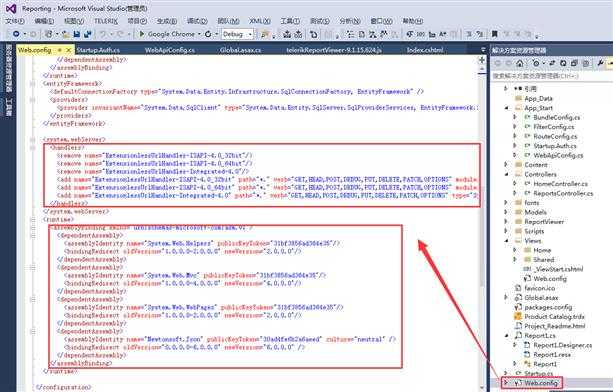Open the XML menu

coord(260,21)
